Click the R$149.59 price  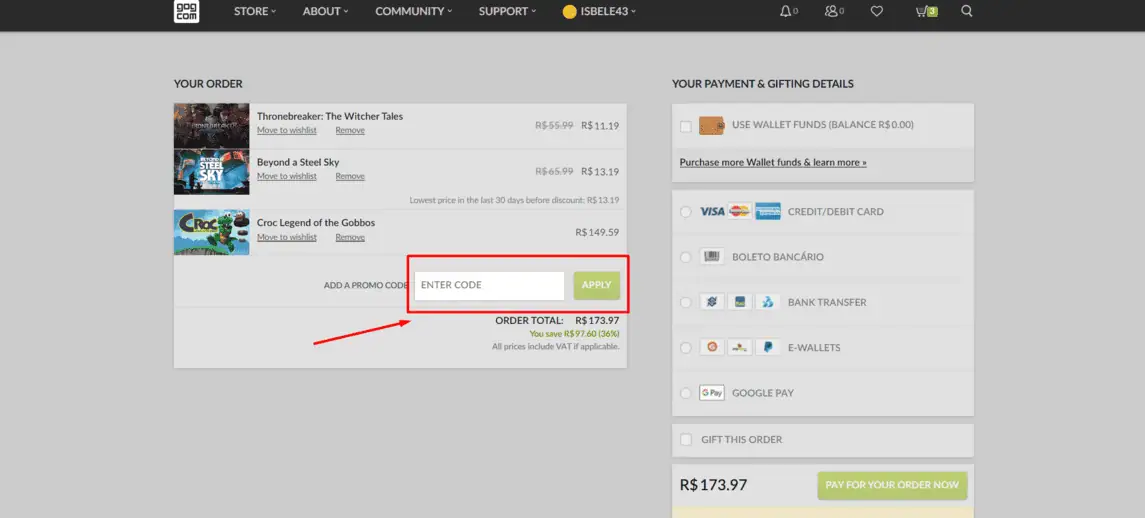[x=597, y=232]
